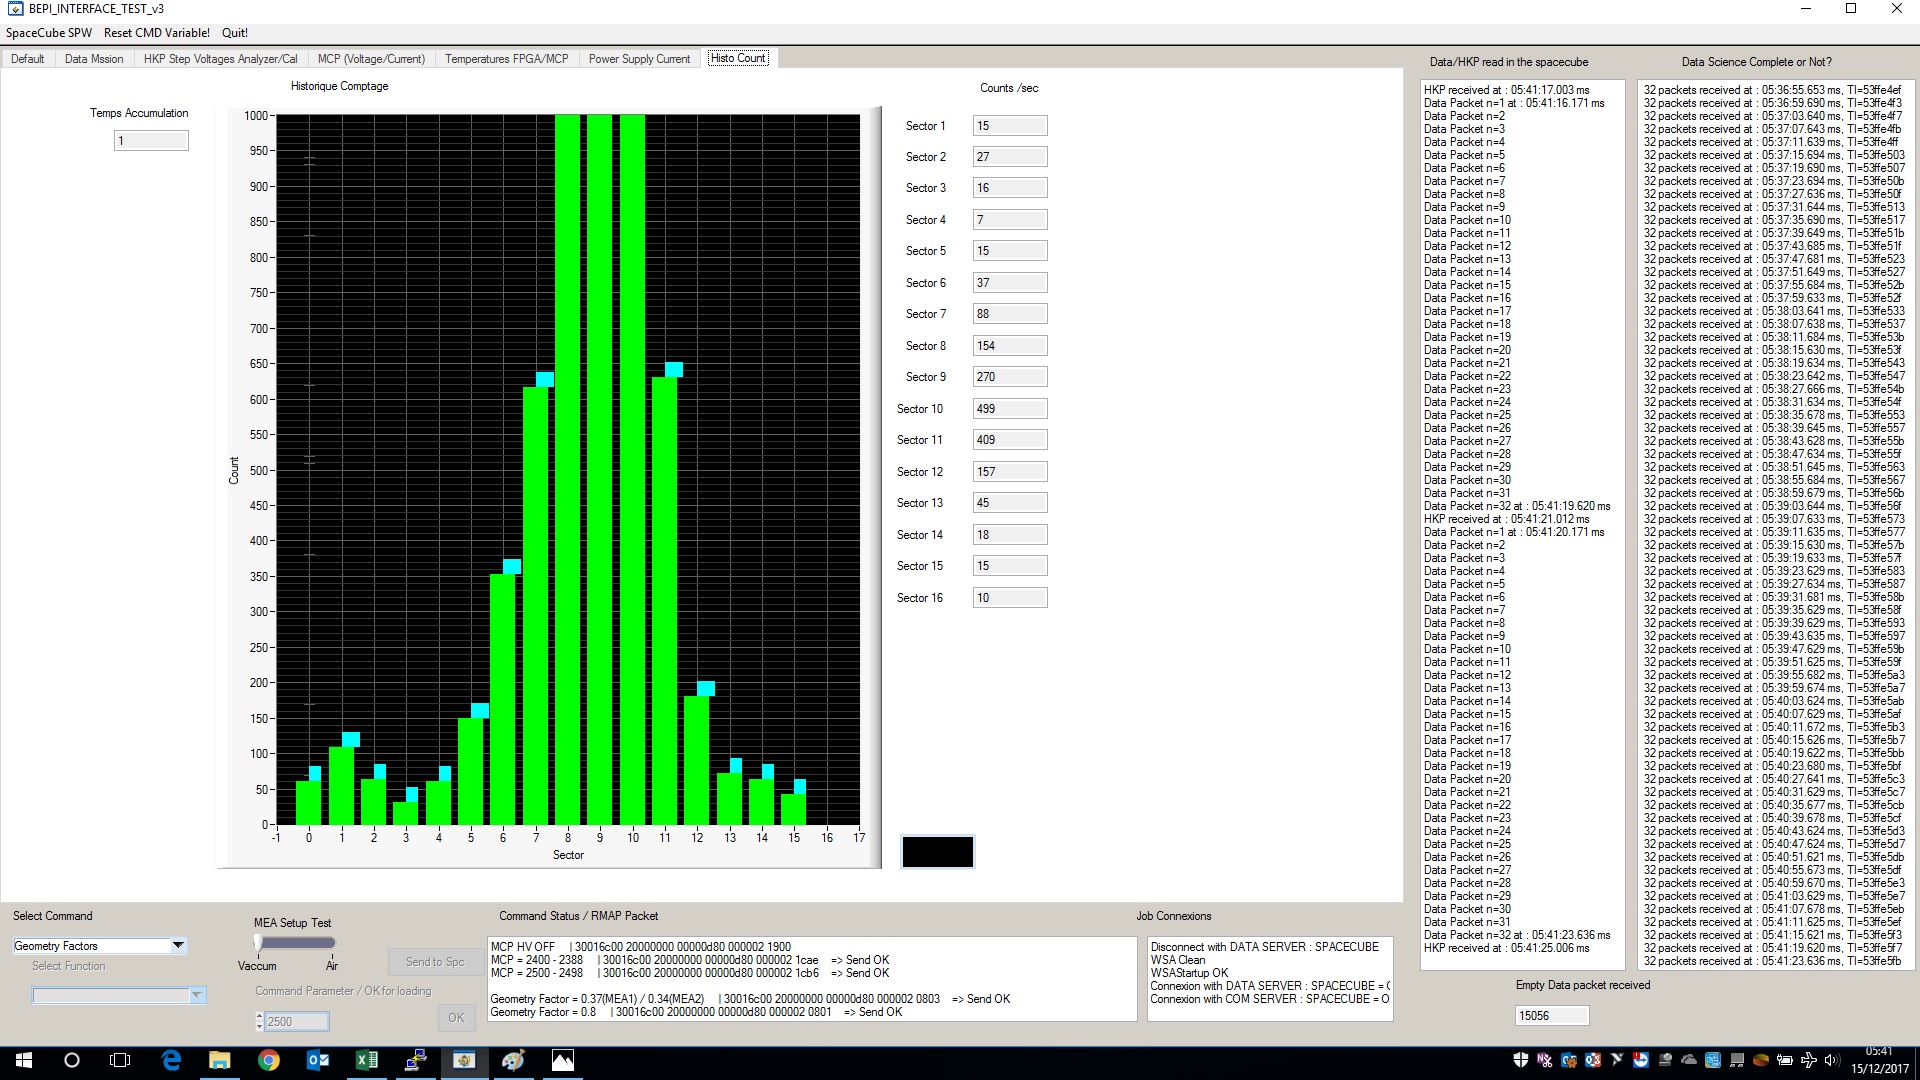The image size is (1920, 1080).
Task: Click 'MCP = 2500 - 2498' command status line
Action: (x=689, y=973)
